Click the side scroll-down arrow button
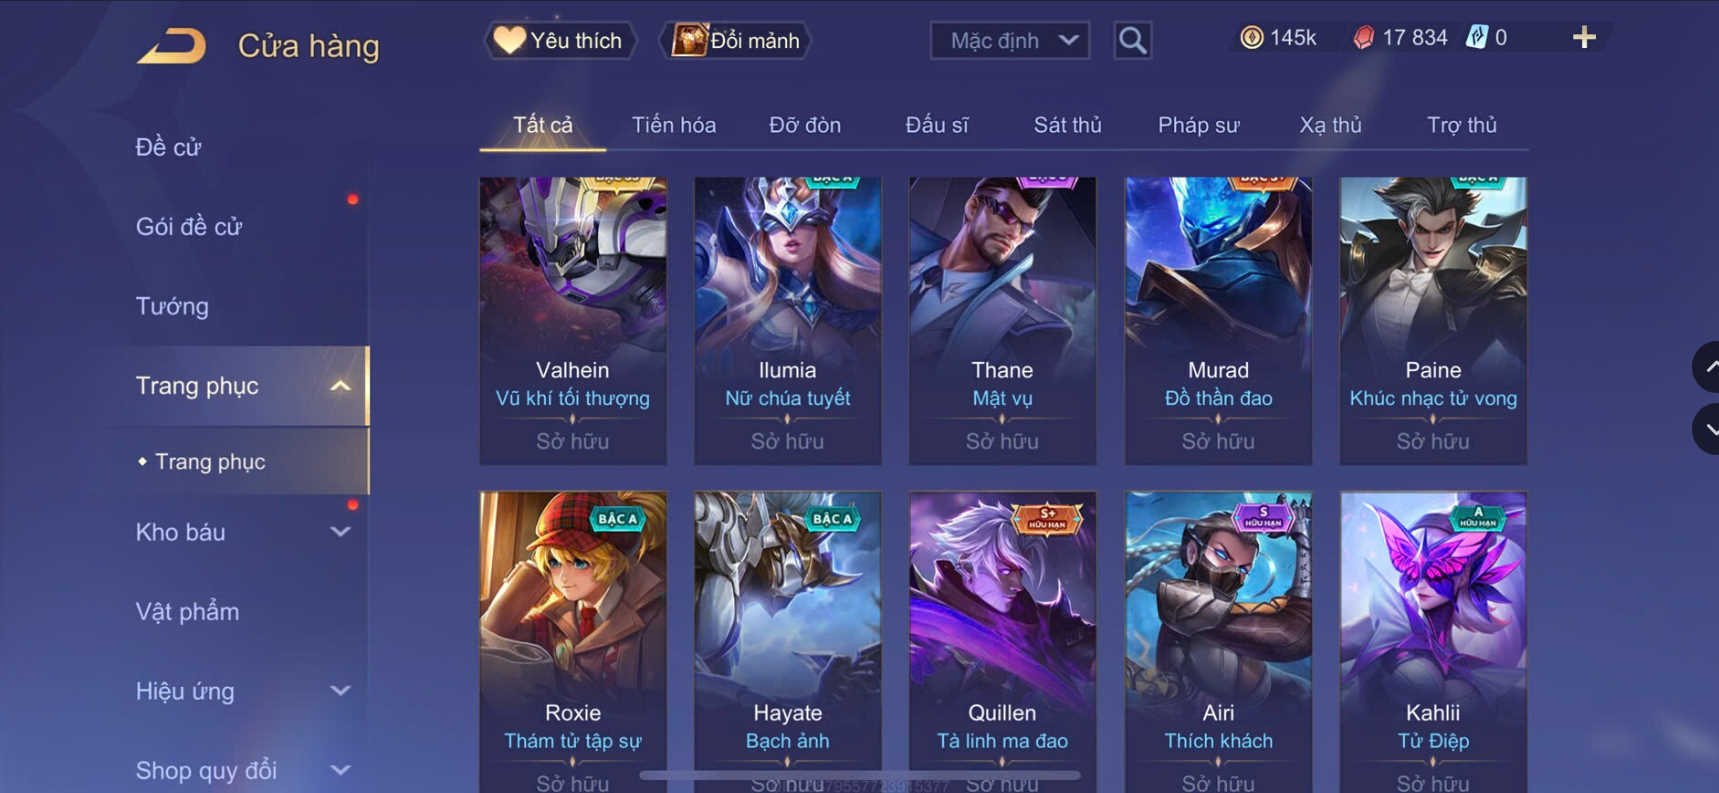This screenshot has width=1719, height=793. pos(1707,430)
